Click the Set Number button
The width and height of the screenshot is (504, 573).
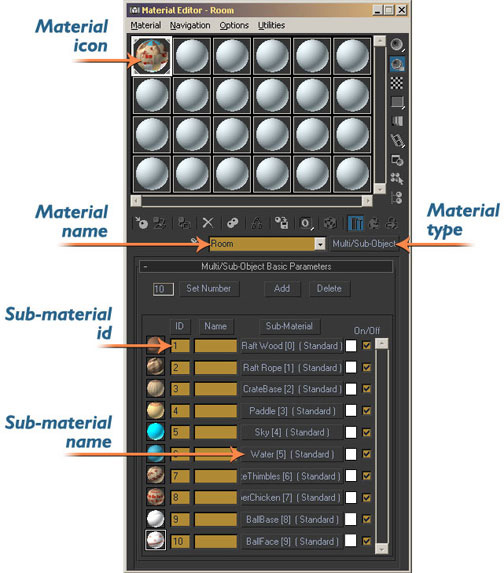209,288
